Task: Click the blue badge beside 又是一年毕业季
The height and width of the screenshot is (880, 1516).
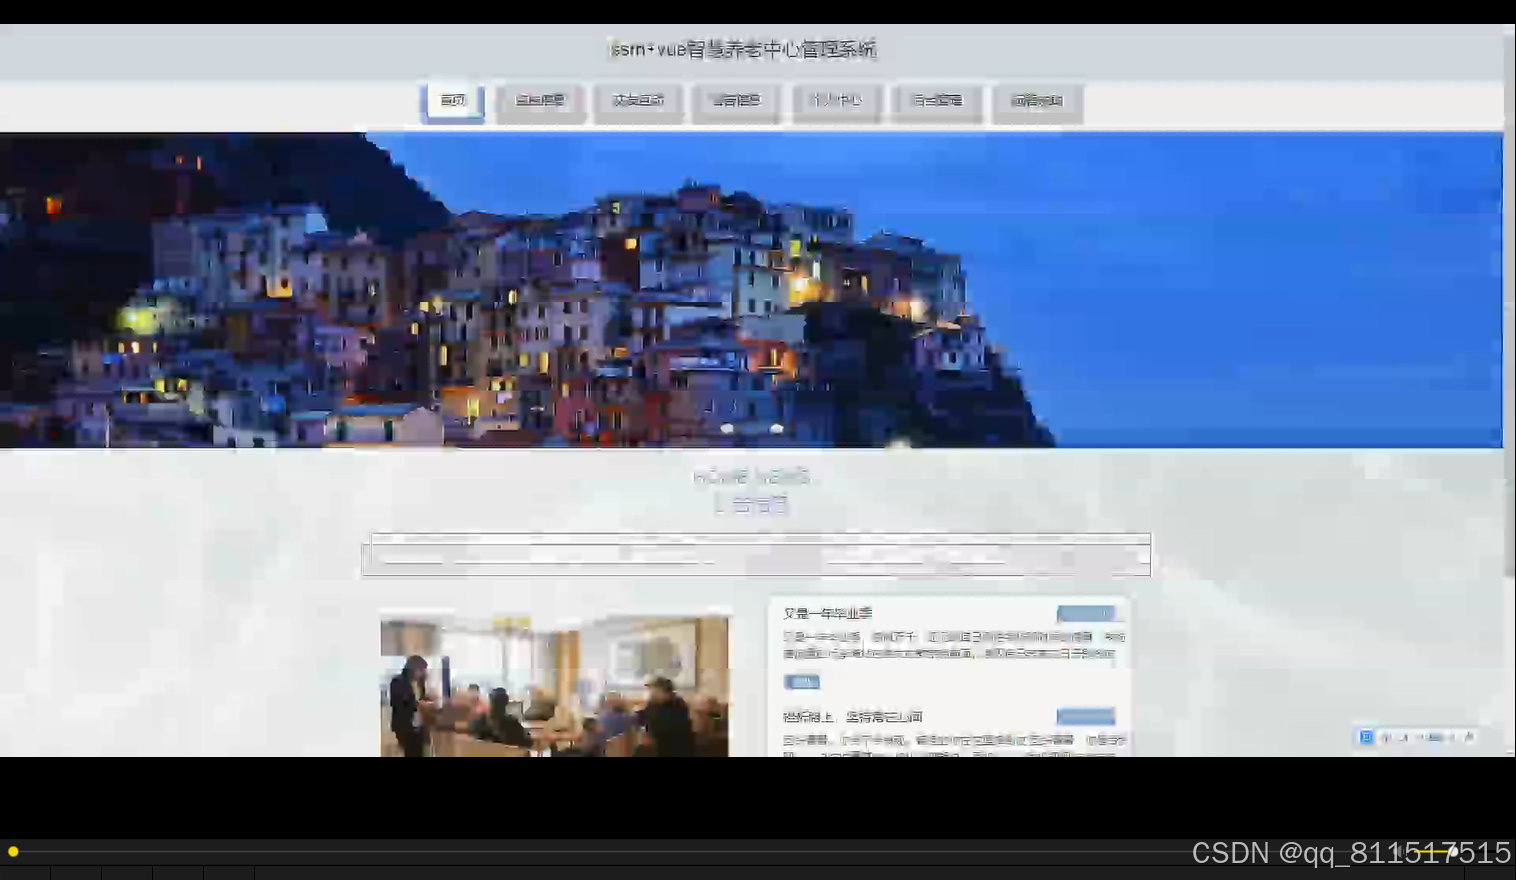Action: [x=1085, y=613]
